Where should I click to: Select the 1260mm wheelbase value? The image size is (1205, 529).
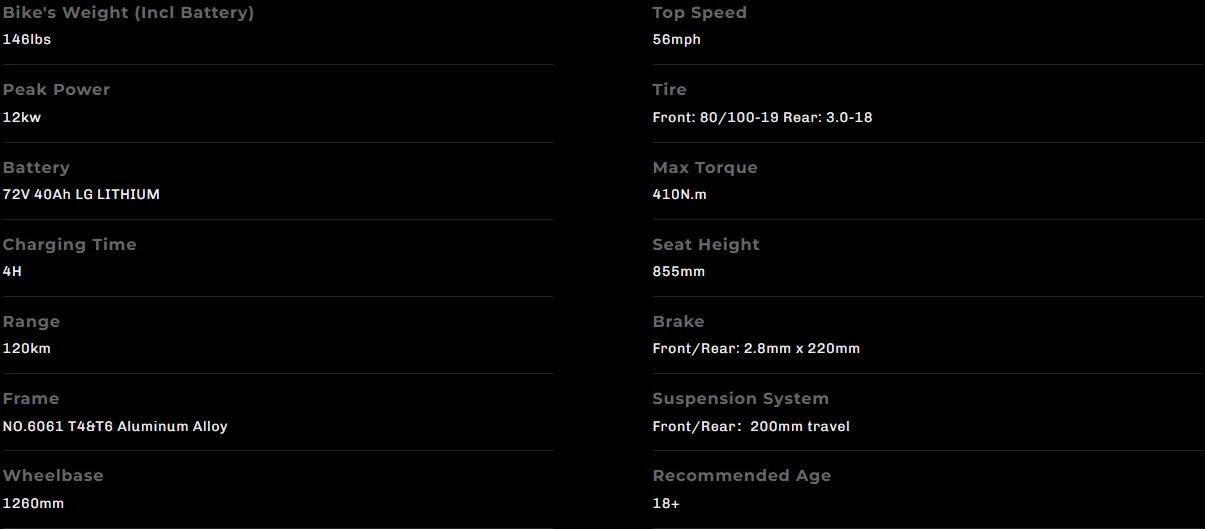[x=34, y=503]
